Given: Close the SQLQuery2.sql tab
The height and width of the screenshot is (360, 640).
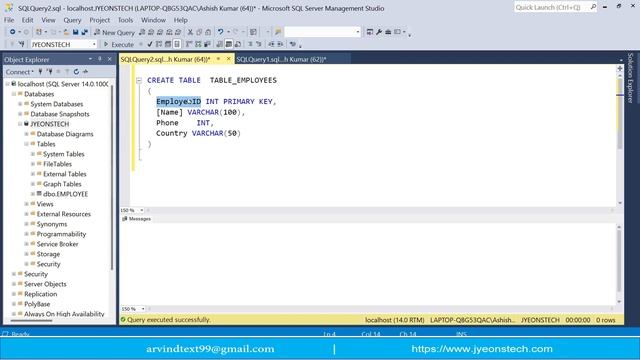Looking at the screenshot, I should pos(229,59).
